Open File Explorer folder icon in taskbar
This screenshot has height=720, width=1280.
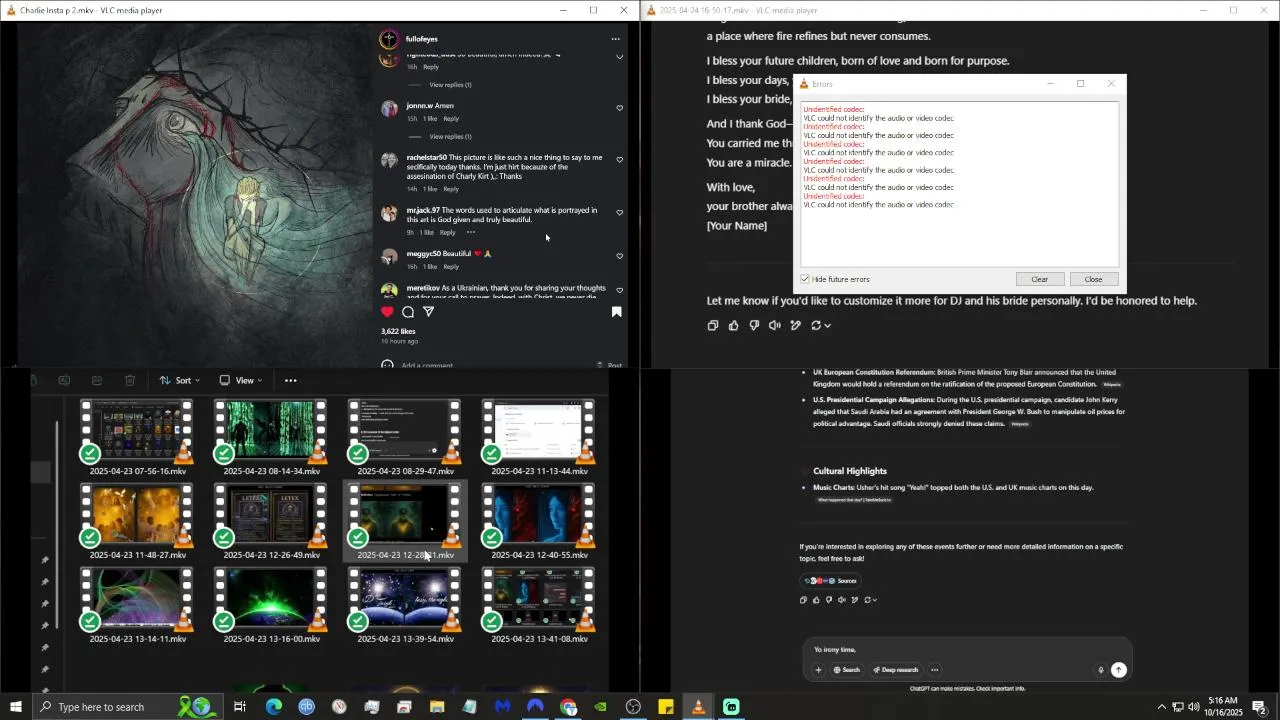tap(437, 707)
